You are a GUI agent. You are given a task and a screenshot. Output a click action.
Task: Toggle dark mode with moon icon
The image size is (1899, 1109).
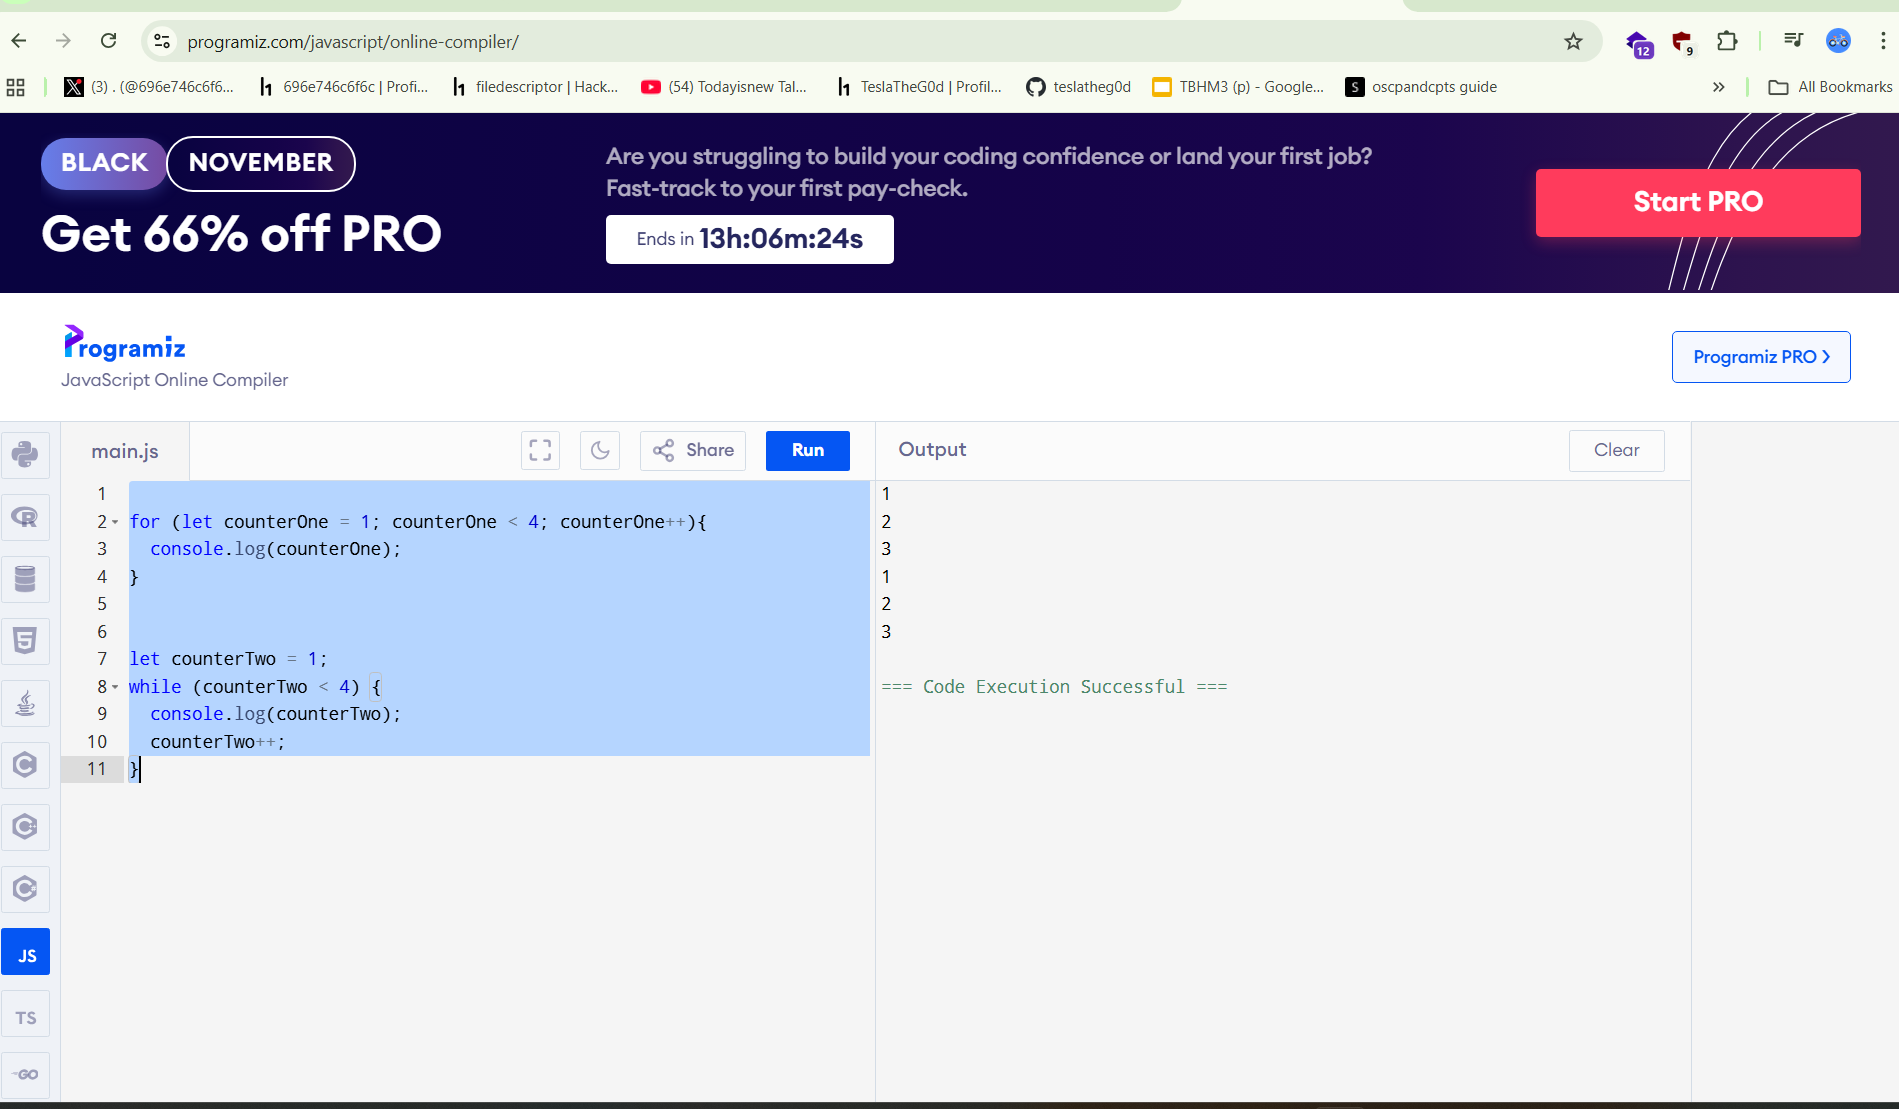600,450
